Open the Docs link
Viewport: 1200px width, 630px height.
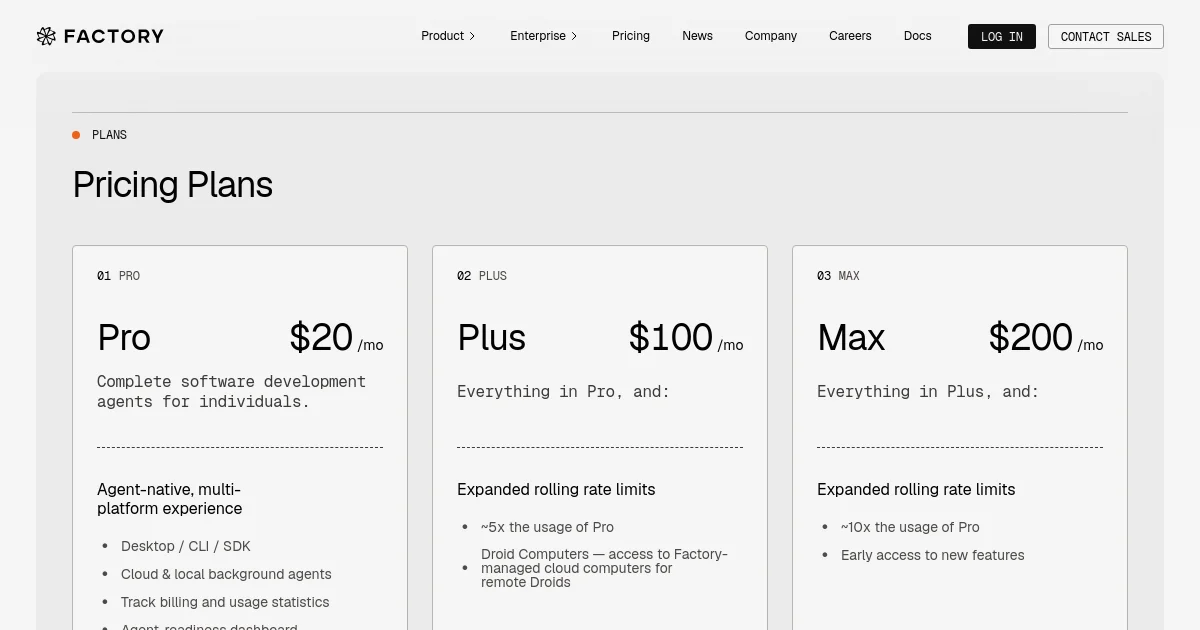coord(917,36)
